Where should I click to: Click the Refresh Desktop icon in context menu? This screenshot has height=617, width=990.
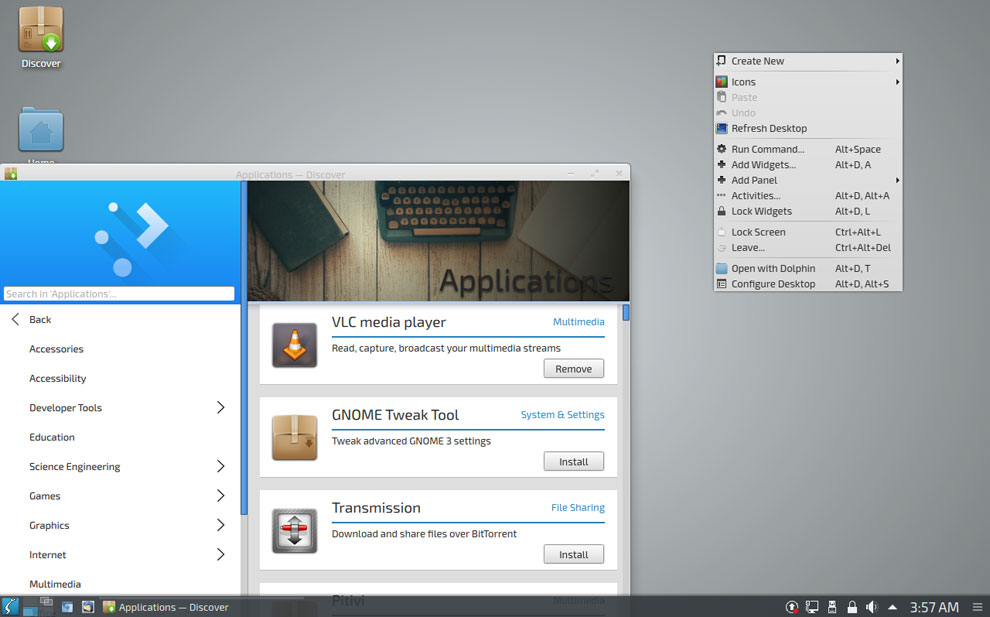click(x=722, y=128)
